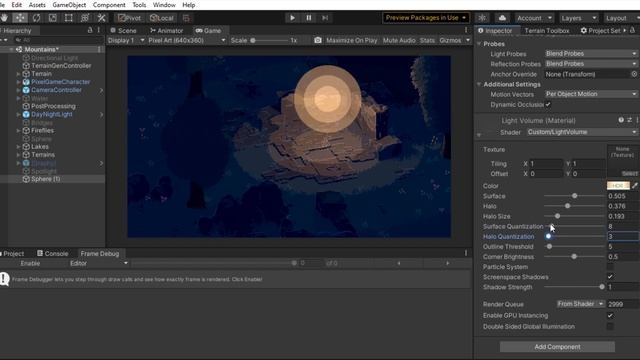This screenshot has height=360, width=640.
Task: Collapse the Probes section
Action: point(479,44)
